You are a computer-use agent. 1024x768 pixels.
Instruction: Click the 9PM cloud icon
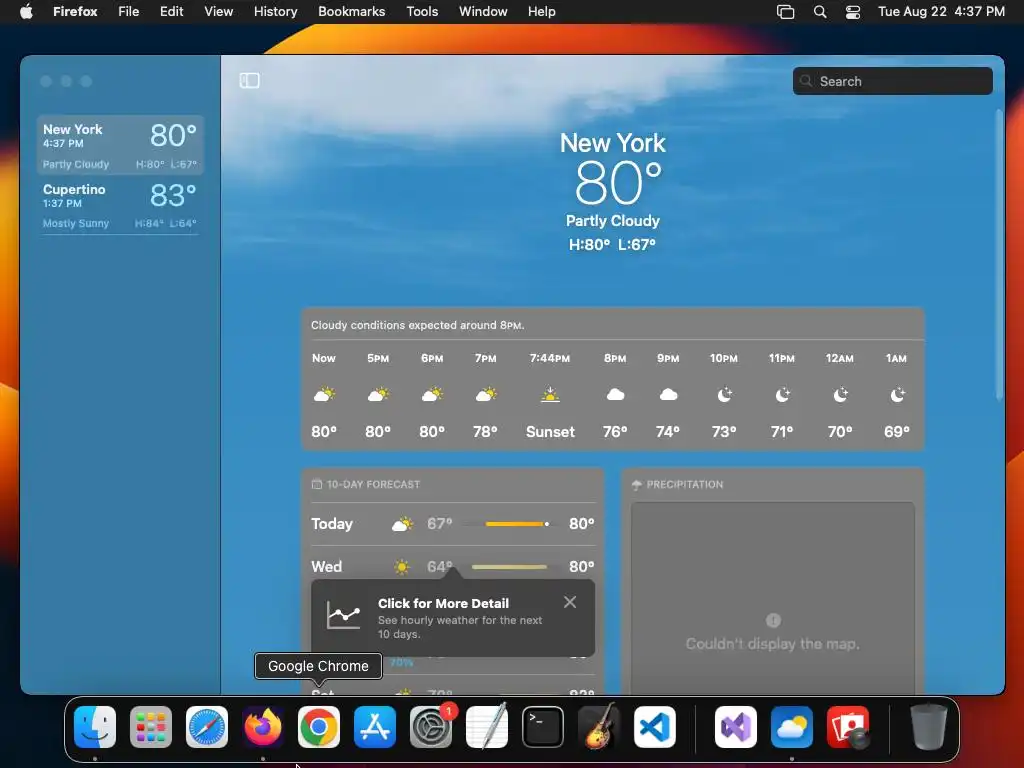[668, 394]
